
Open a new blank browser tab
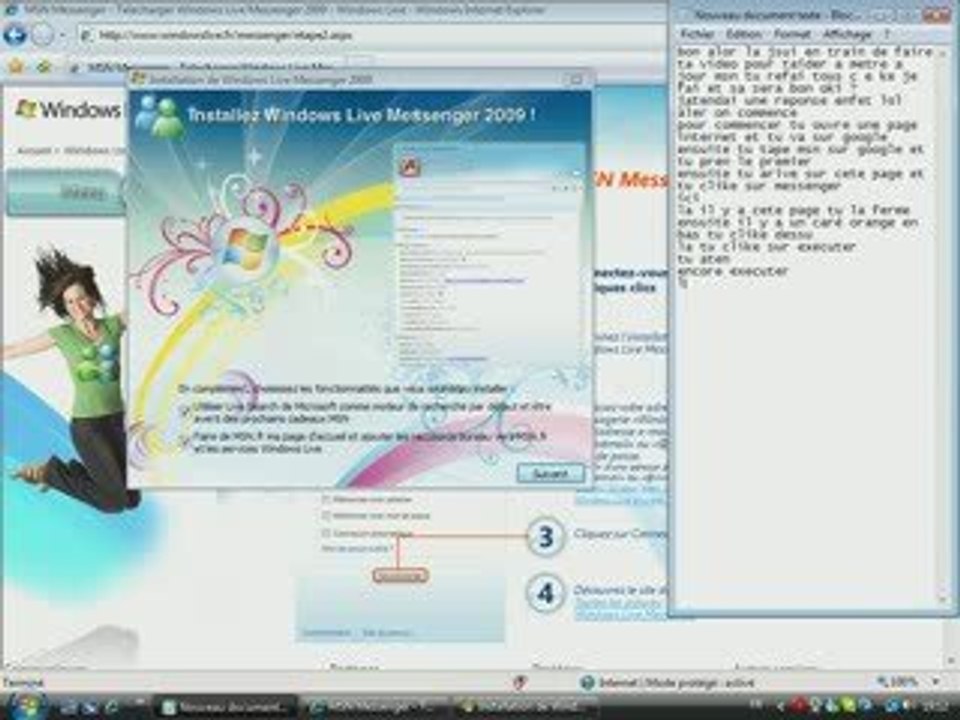click(360, 64)
